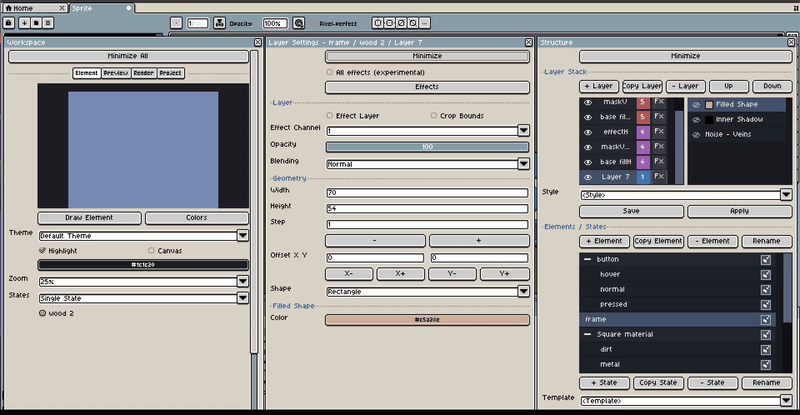Click the second symmetry icon with horizontal line
This screenshot has height=415, width=800.
[x=389, y=23]
